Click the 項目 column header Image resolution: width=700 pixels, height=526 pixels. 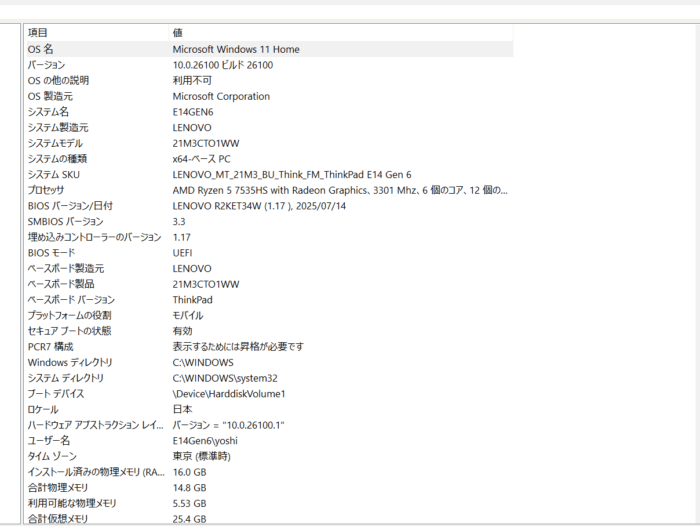40,33
